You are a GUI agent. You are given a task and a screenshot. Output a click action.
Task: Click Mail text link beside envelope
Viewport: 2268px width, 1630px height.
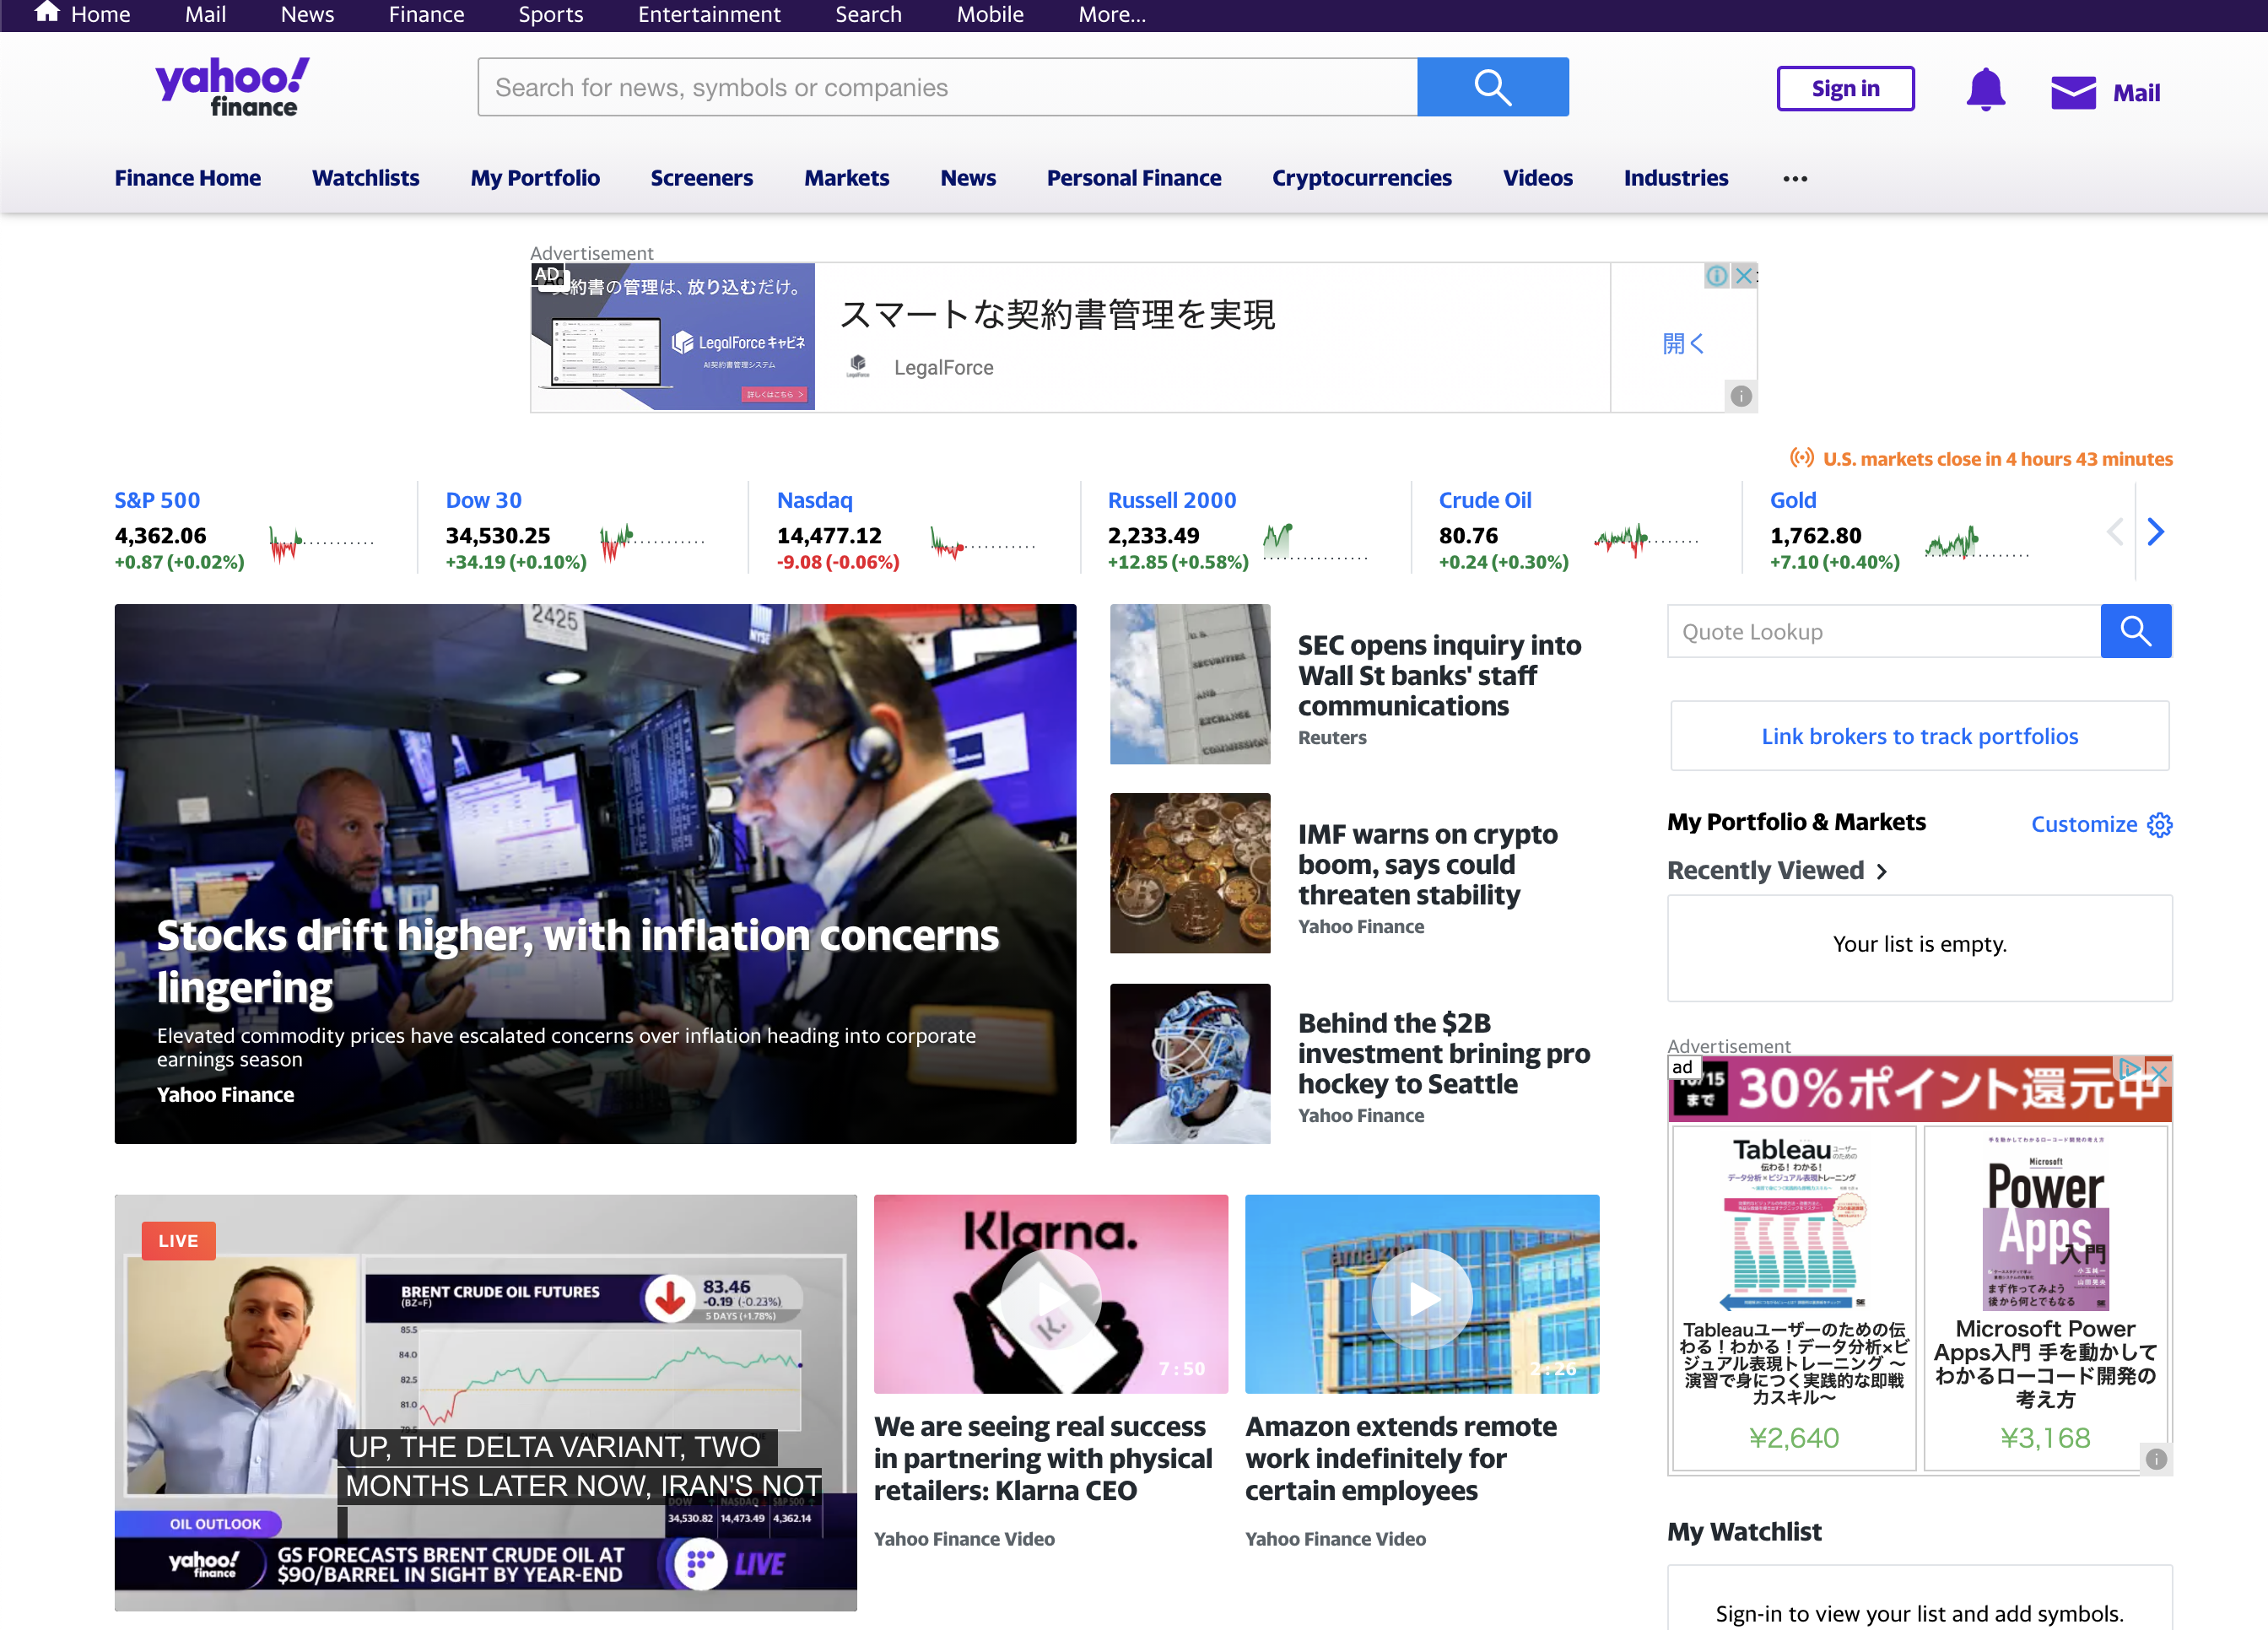coord(2136,93)
